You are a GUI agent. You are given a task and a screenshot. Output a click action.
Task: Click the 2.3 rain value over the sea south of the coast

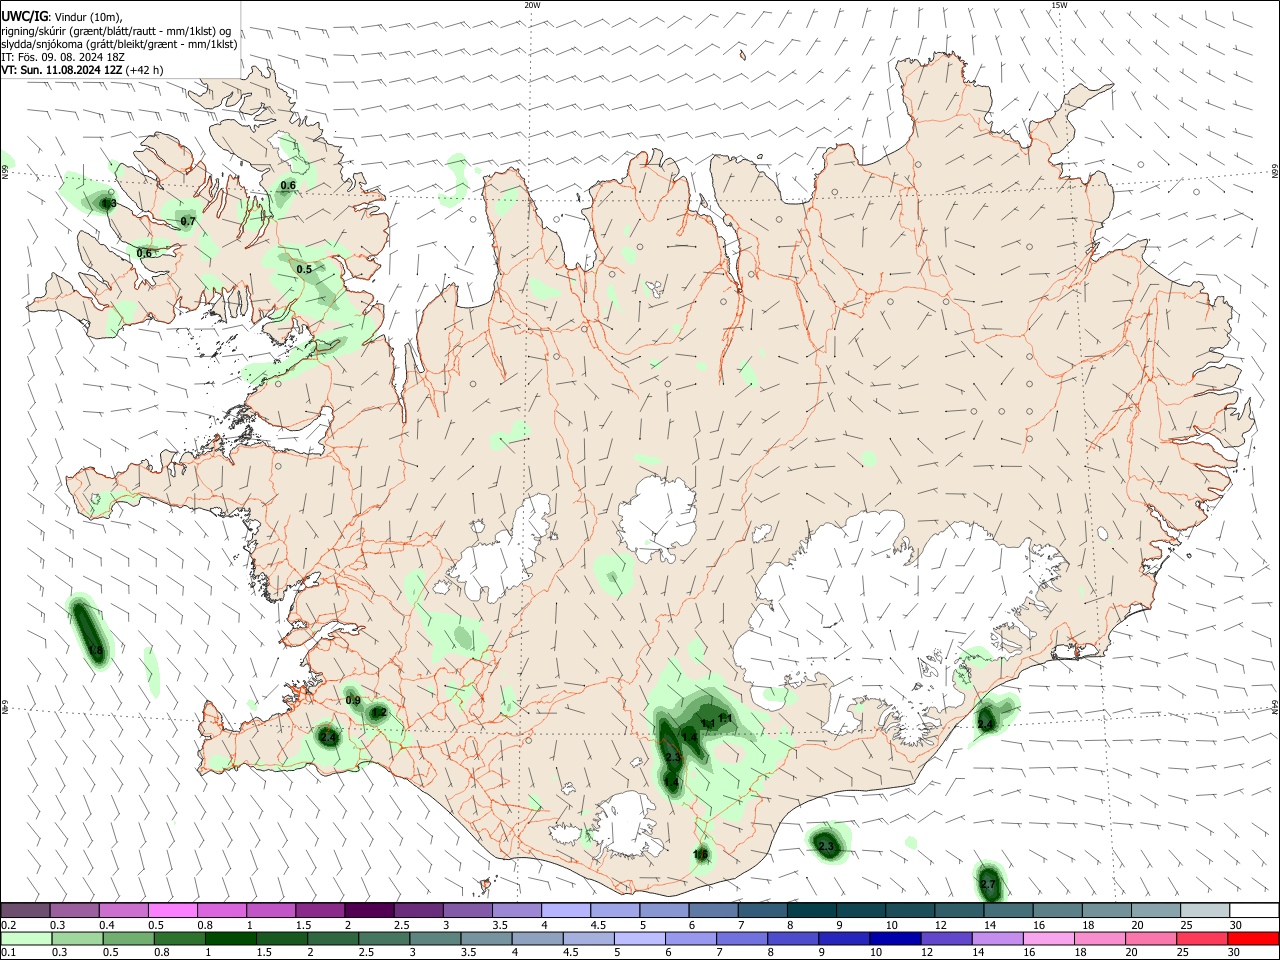point(826,846)
